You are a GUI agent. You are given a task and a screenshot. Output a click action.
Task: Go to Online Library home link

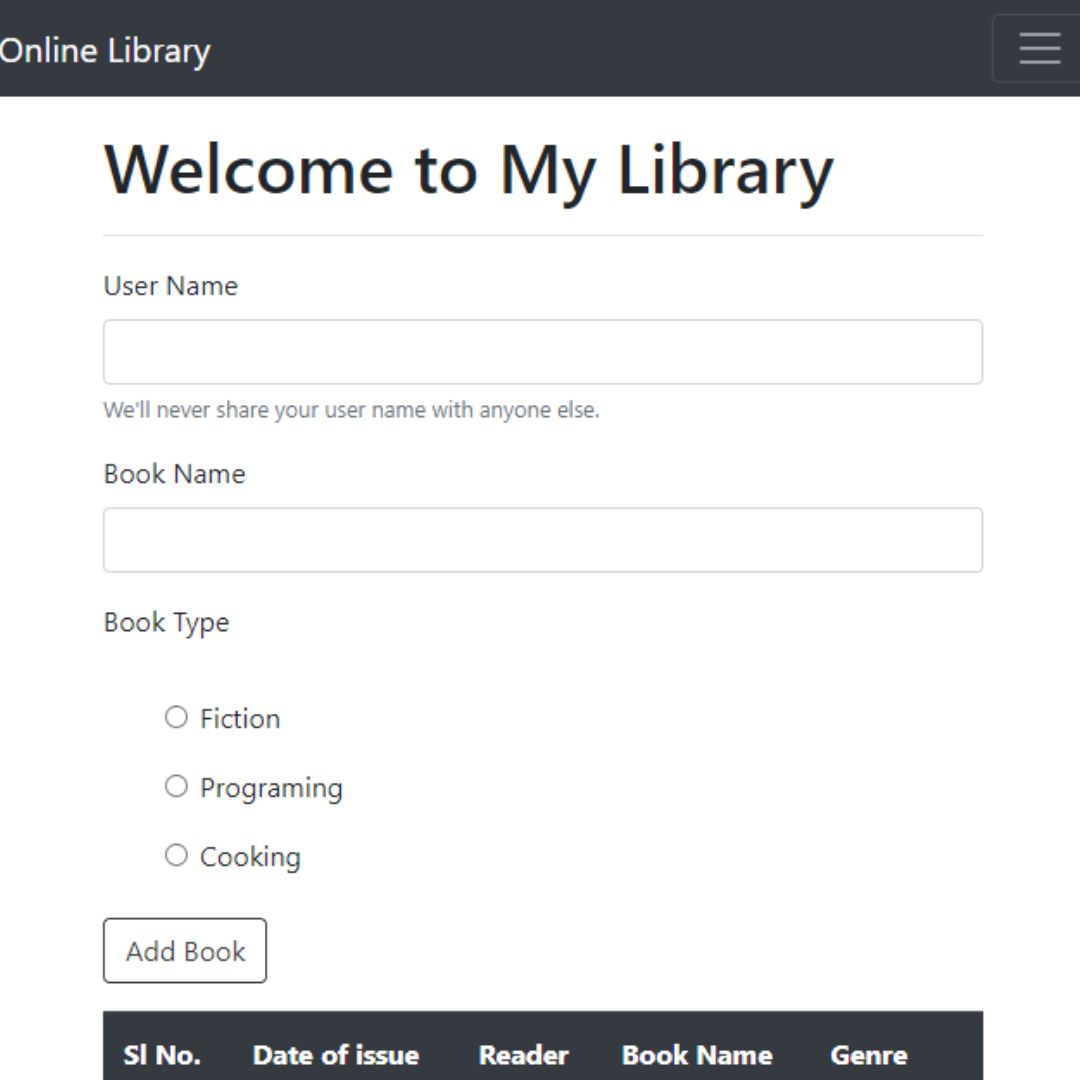coord(105,51)
